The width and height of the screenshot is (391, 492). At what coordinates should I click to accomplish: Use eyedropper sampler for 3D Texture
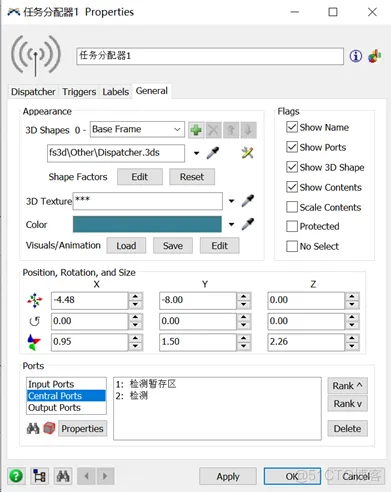[248, 201]
